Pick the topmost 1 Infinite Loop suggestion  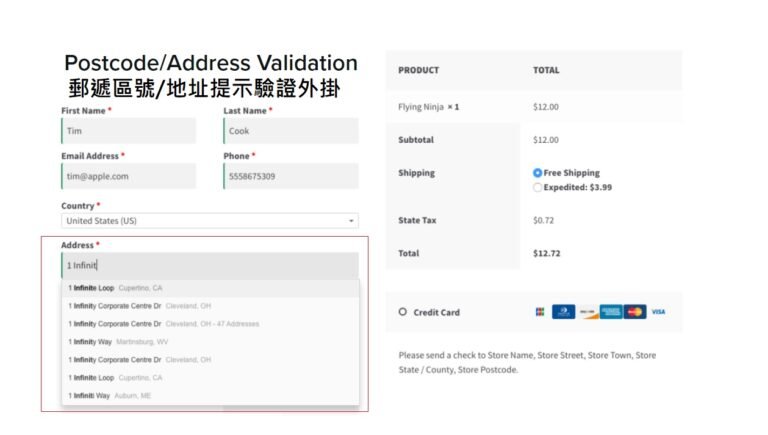115,288
